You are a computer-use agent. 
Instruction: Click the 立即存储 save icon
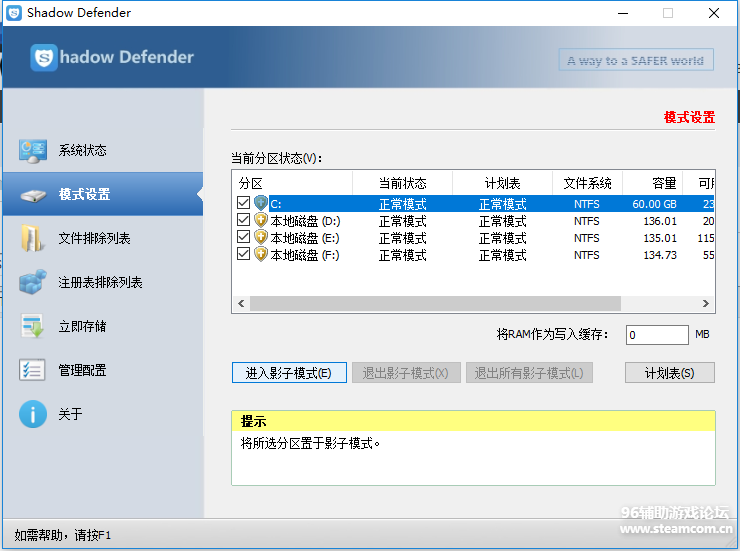point(32,327)
